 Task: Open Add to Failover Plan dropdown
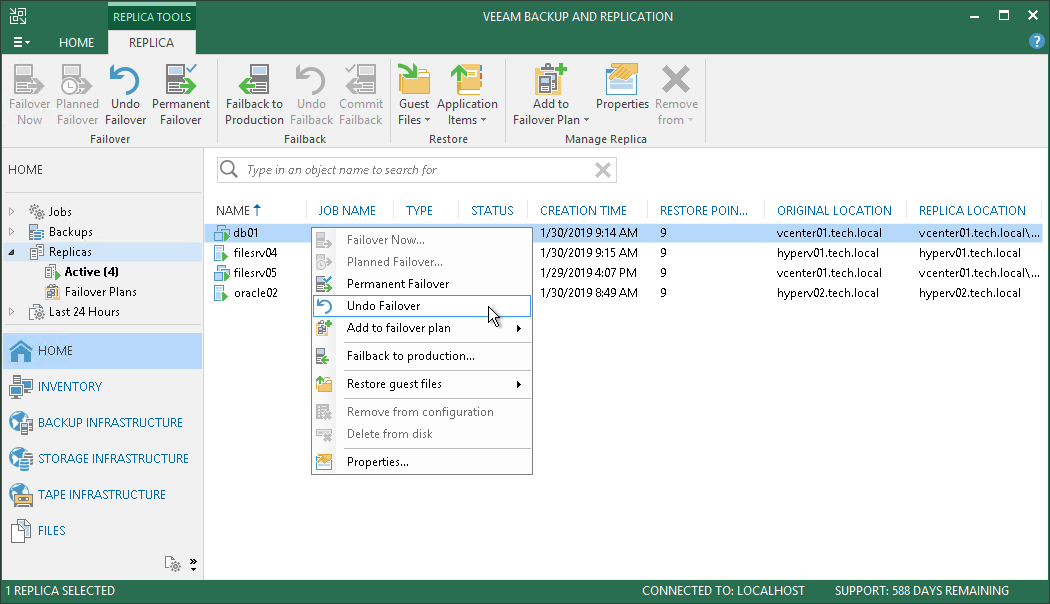pyautogui.click(x=550, y=94)
